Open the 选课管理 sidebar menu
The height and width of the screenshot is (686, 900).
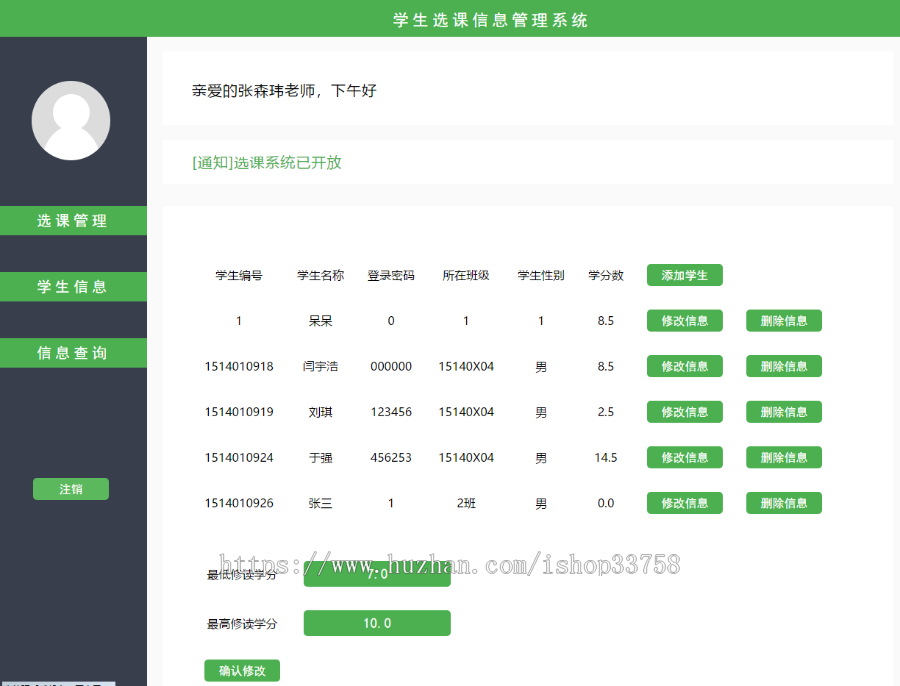[73, 220]
